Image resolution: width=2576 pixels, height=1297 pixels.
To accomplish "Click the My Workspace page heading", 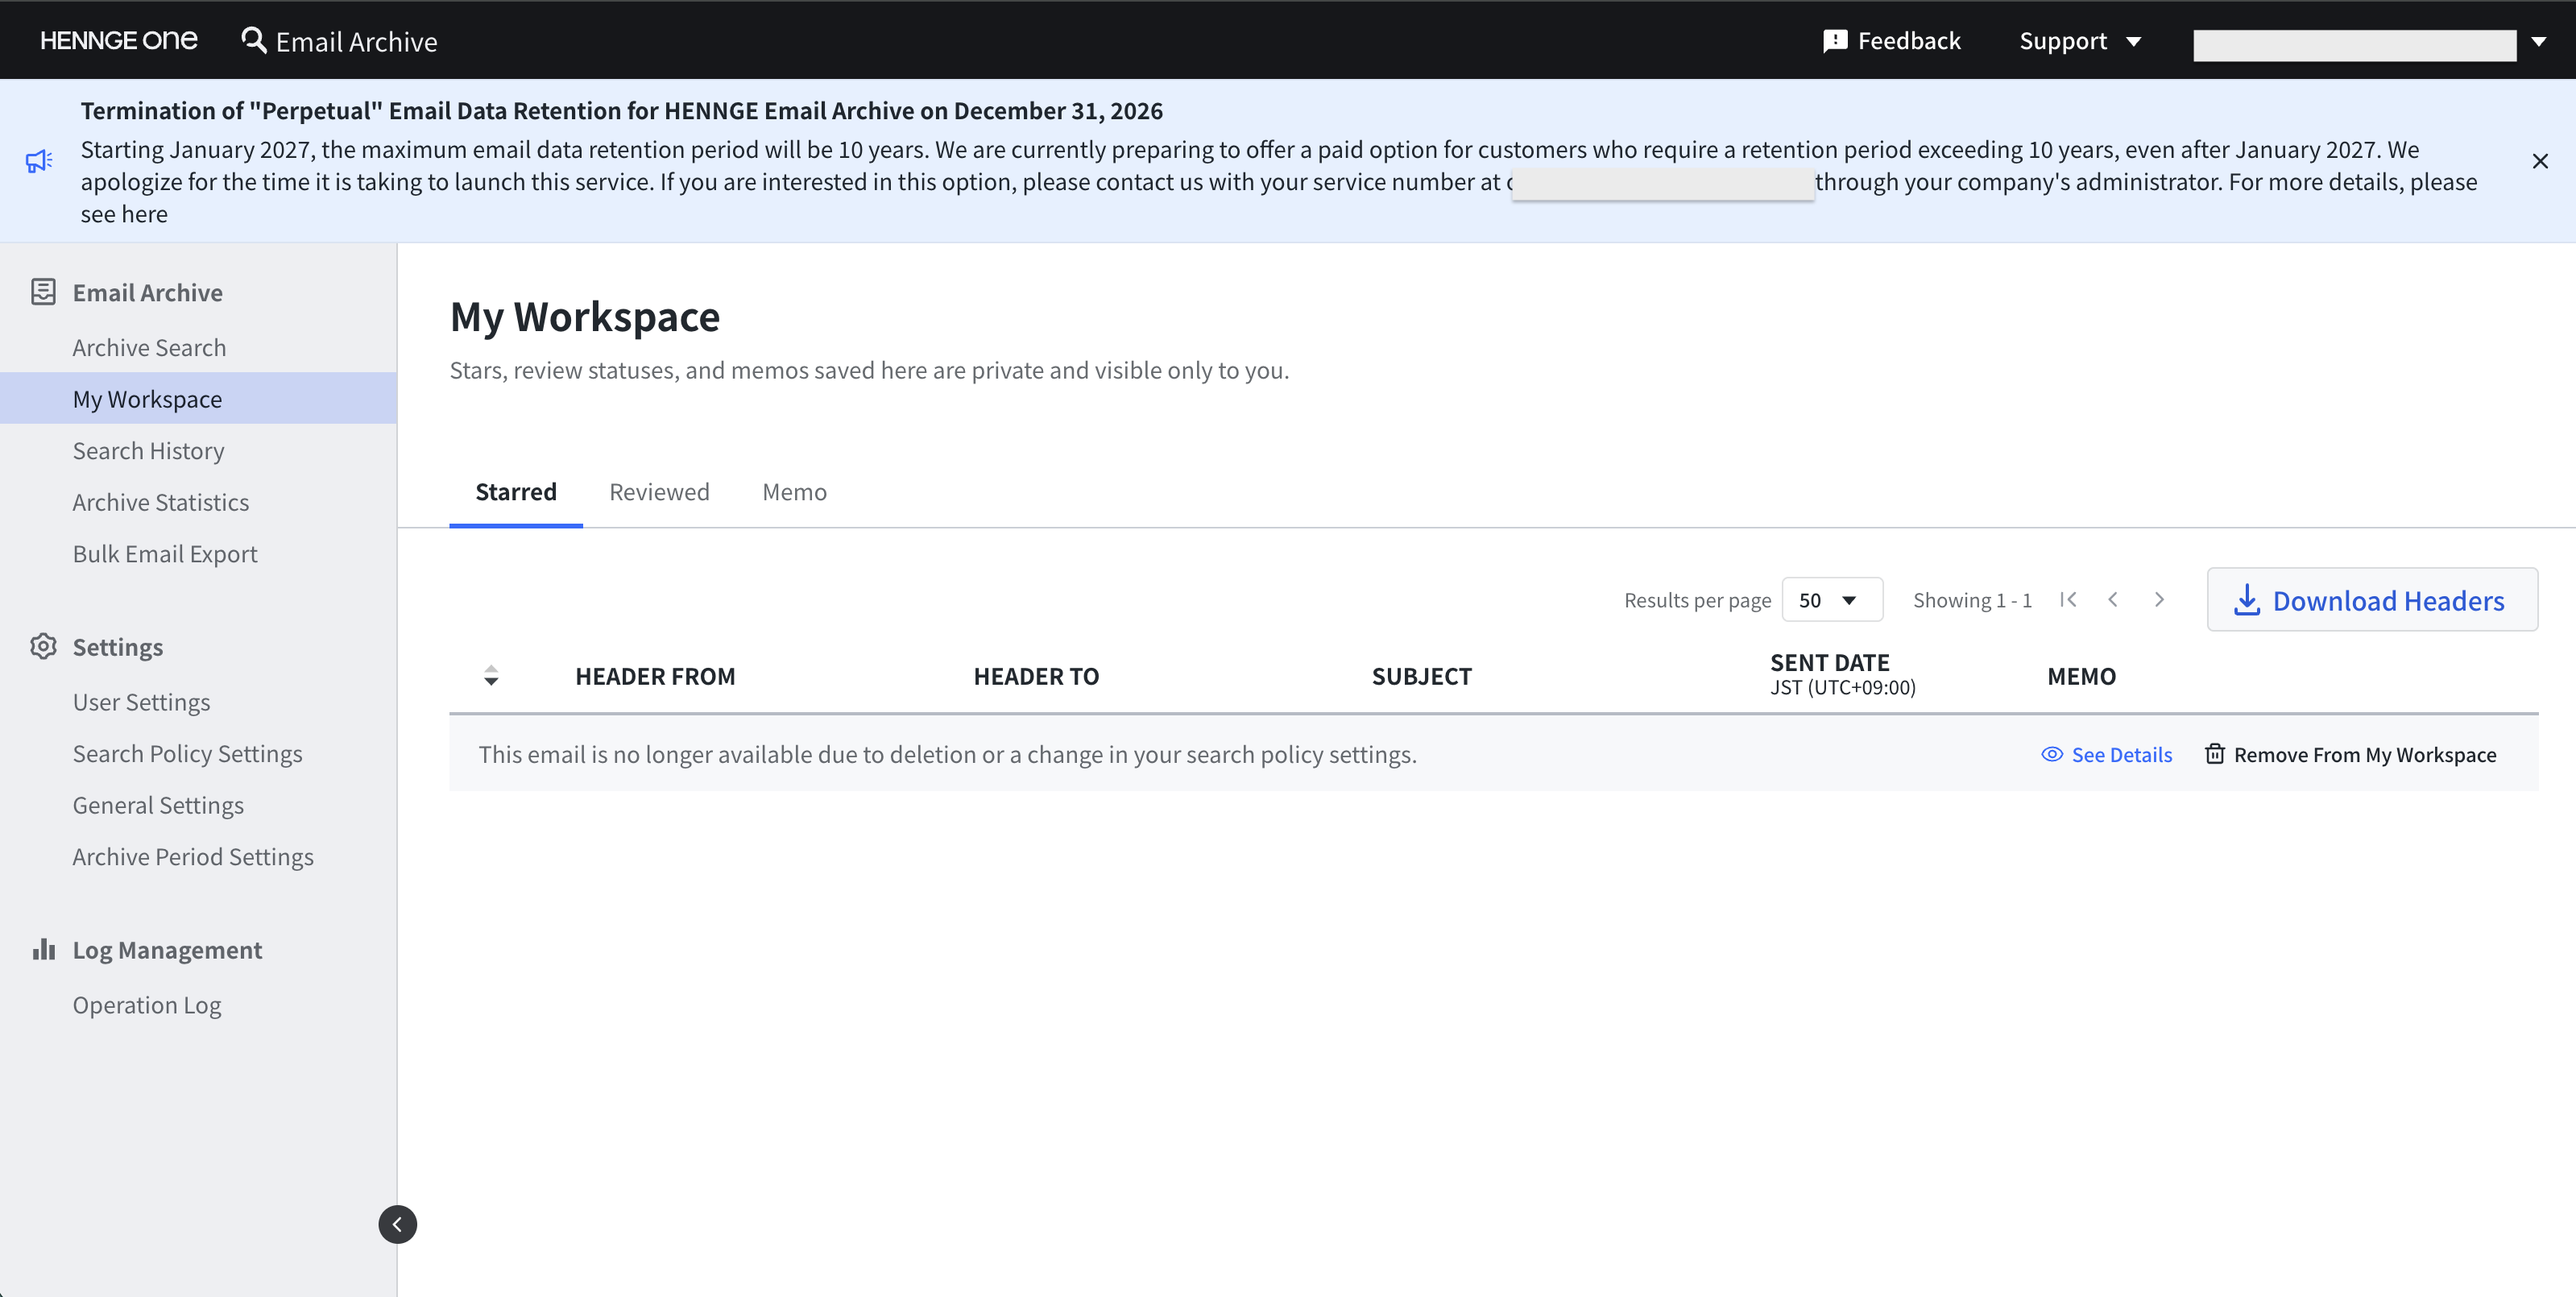I will (585, 316).
